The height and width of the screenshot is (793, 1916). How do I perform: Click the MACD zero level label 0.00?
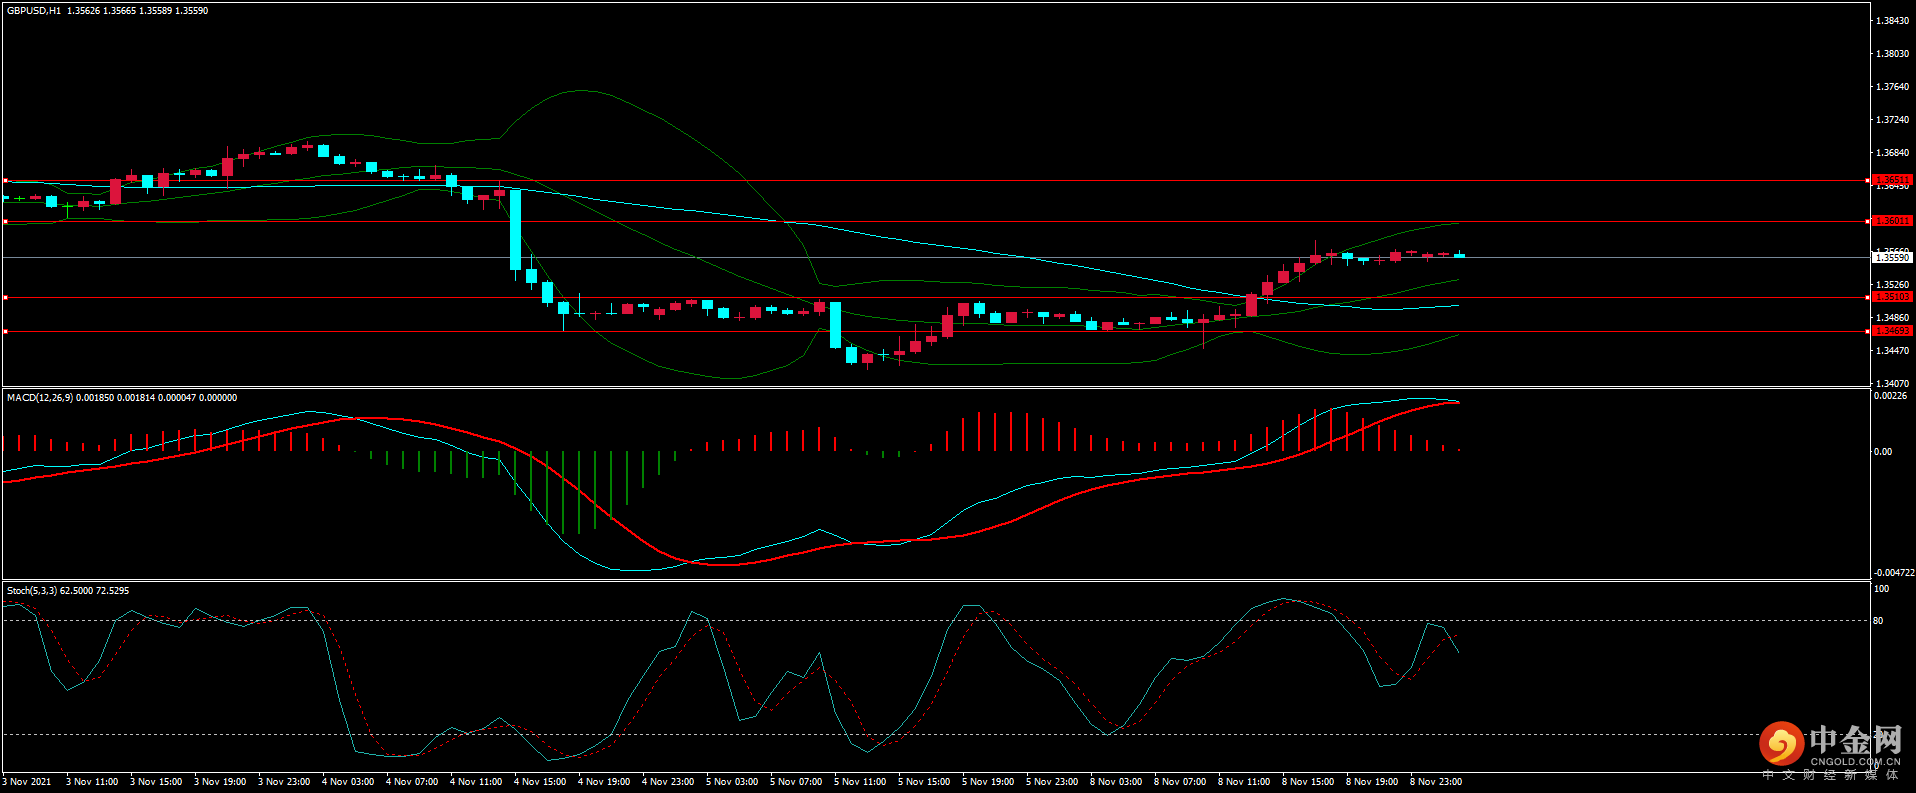tap(1883, 452)
